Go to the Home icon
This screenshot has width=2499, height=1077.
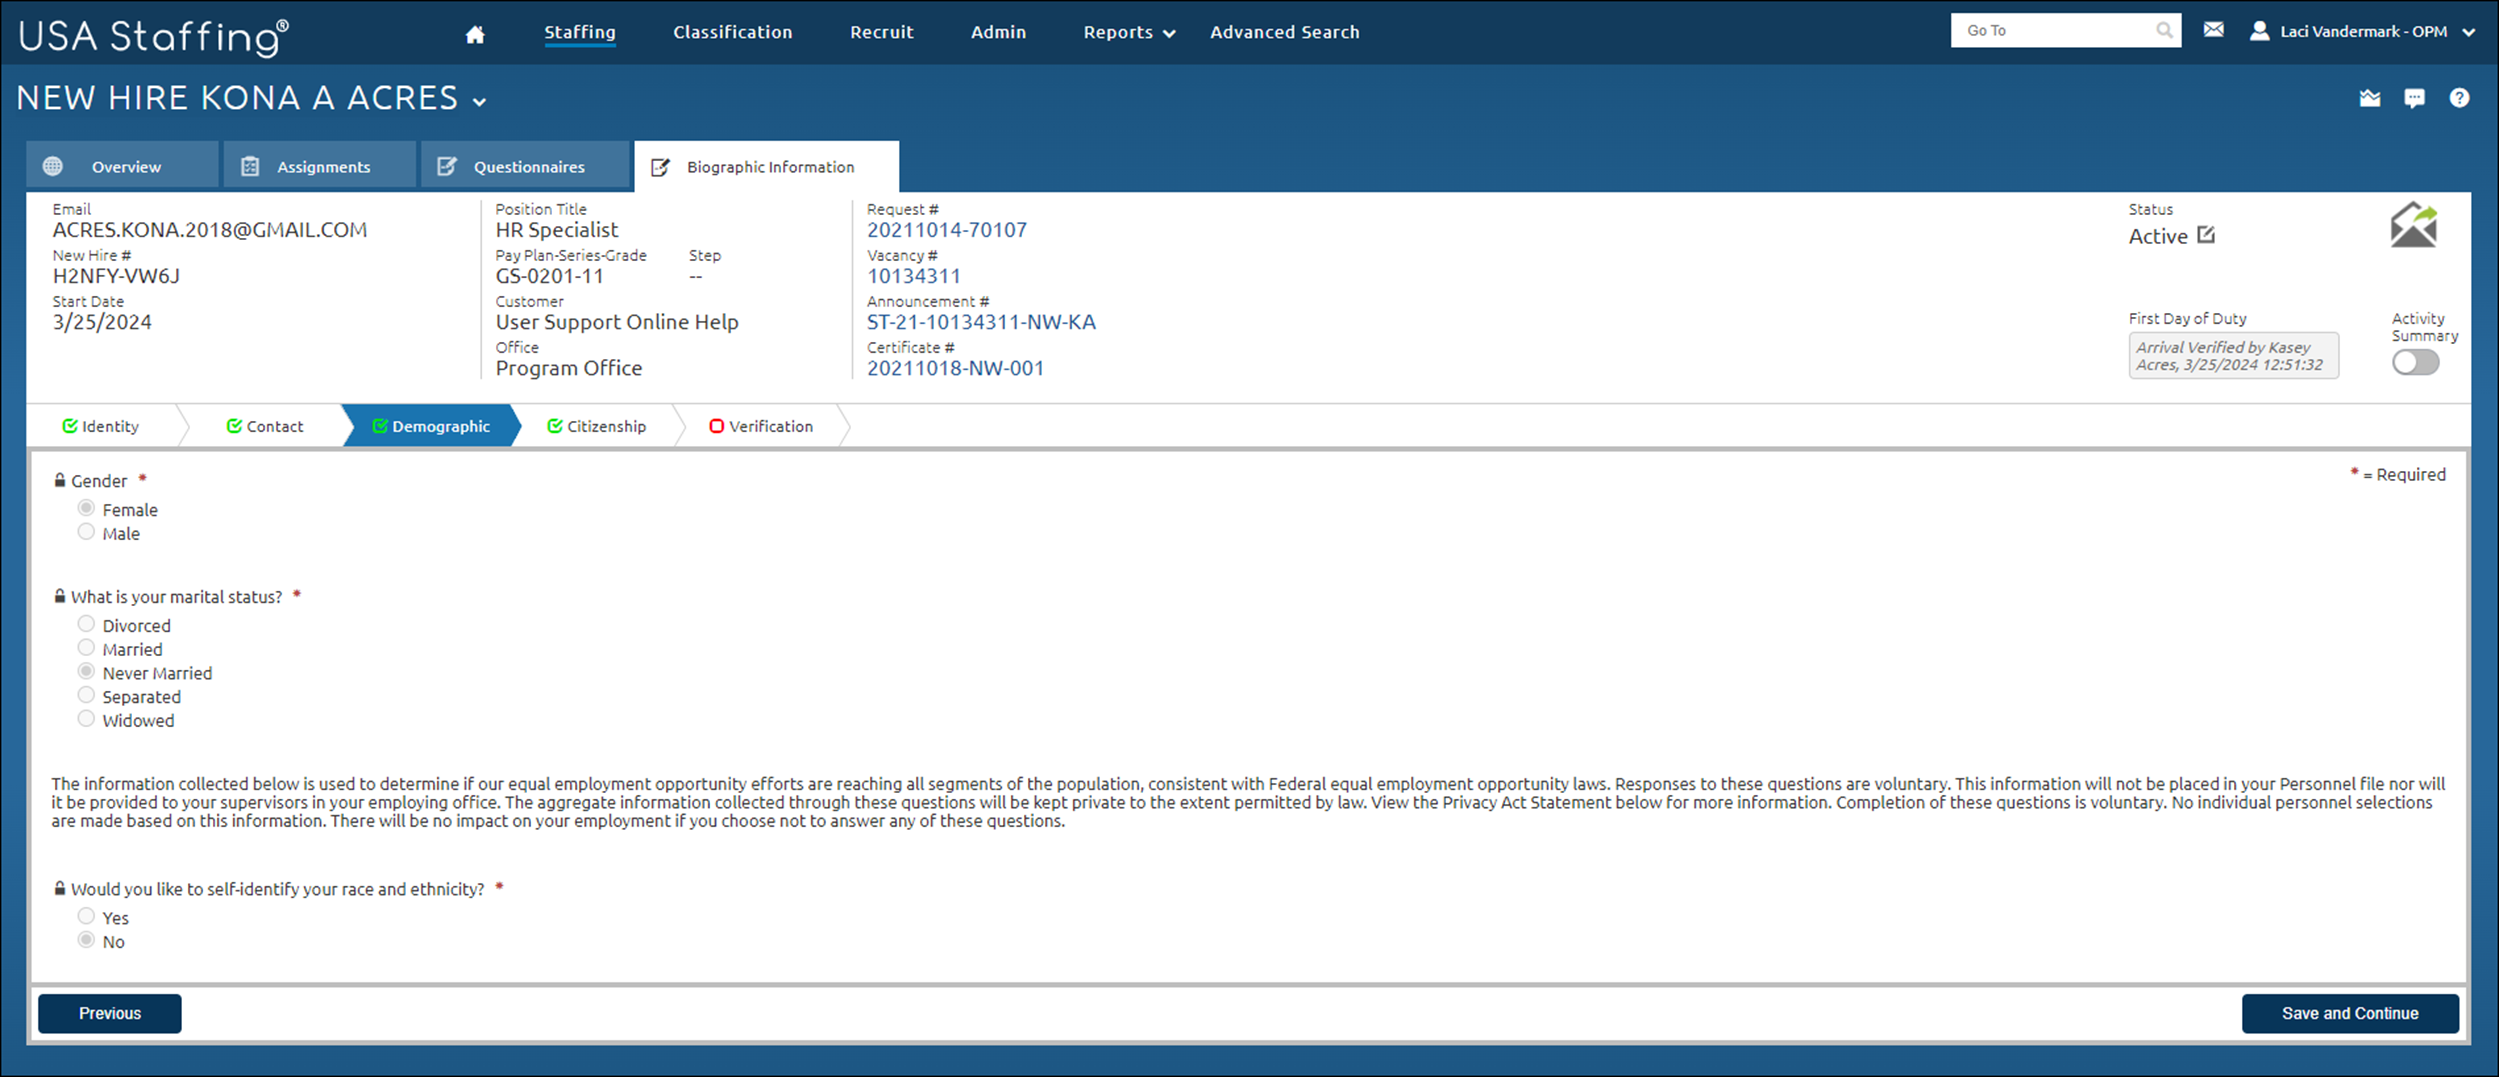475,34
